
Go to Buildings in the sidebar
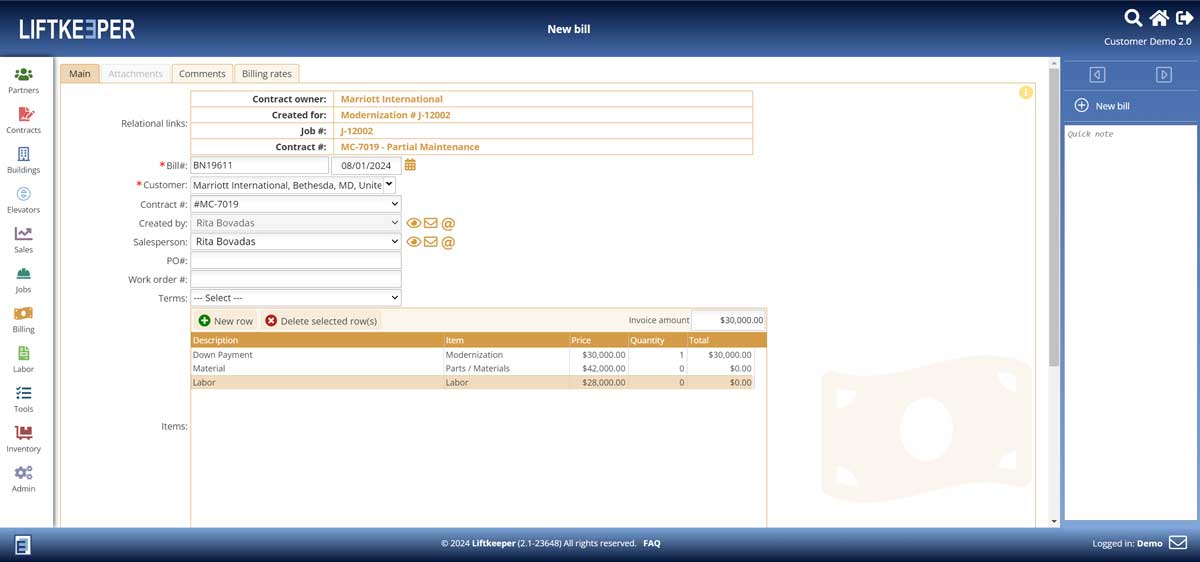(23, 155)
